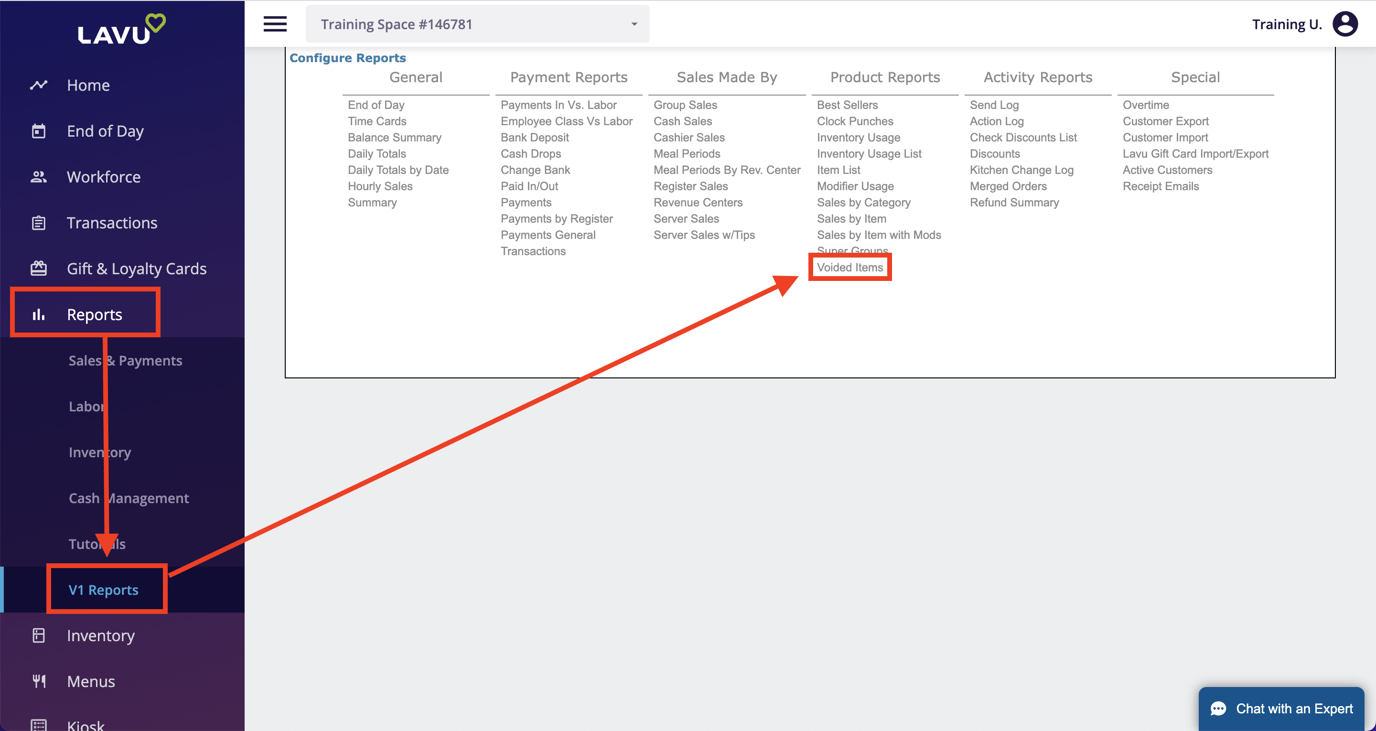Click the Gift & Loyalty Cards icon
Screen dimensions: 1376x731
tap(39, 268)
